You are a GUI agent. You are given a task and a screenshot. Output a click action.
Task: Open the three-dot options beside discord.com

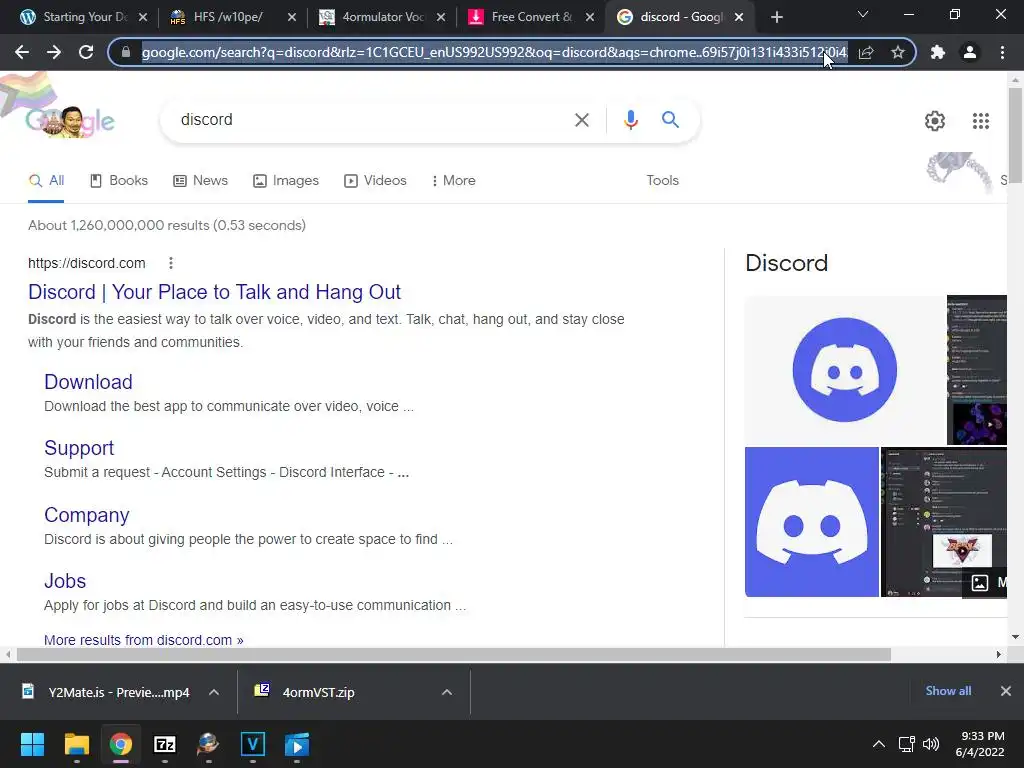170,263
